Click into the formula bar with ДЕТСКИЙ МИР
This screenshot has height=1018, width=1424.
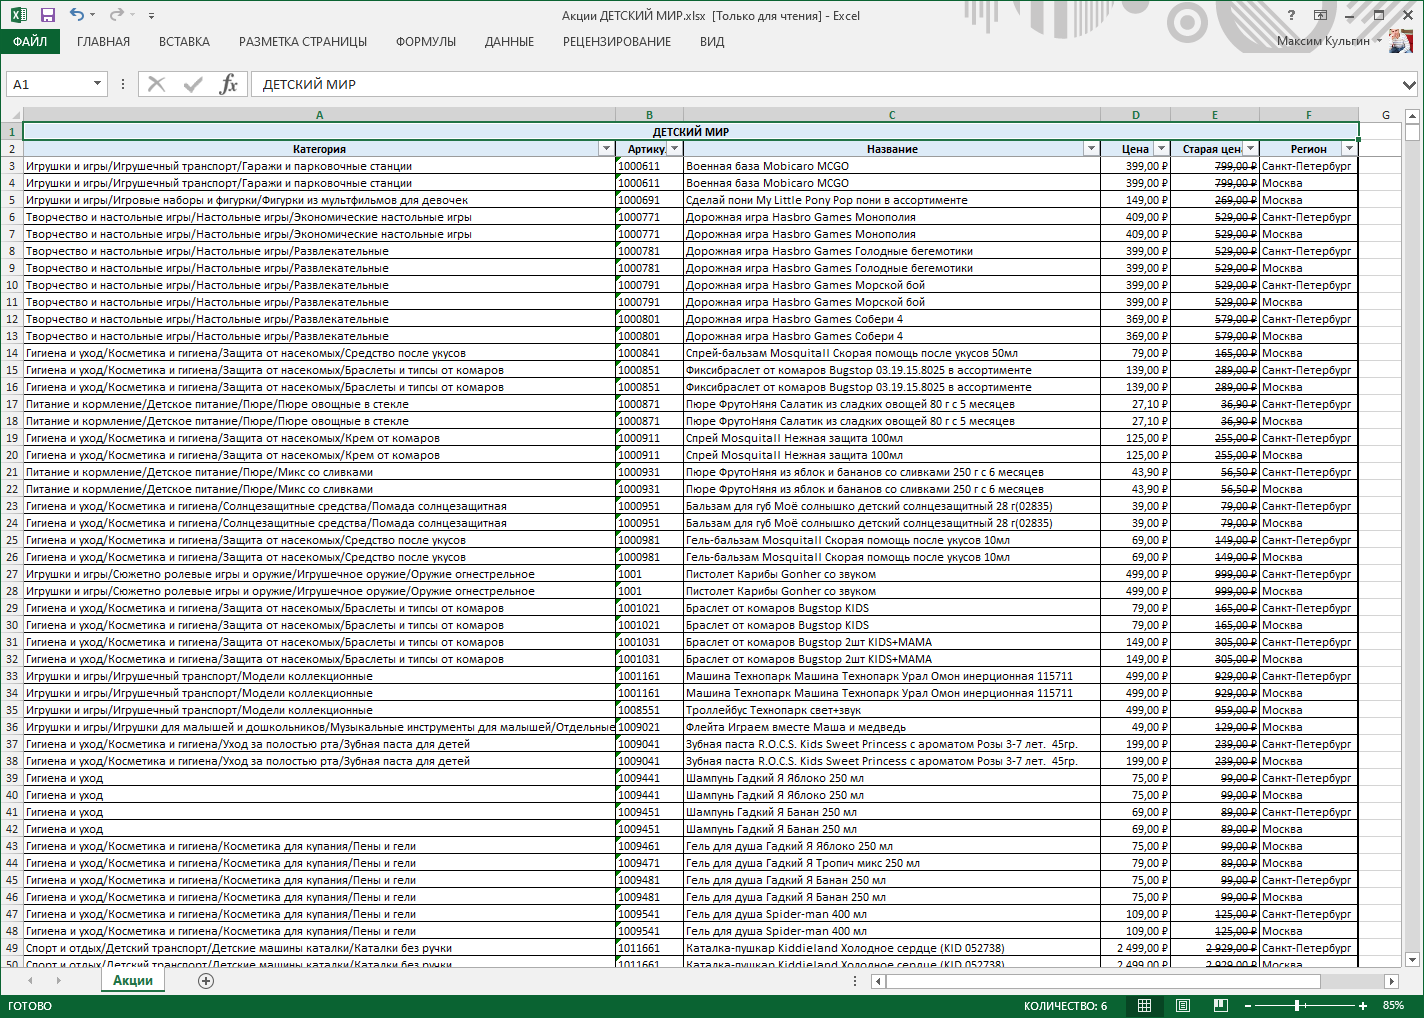[824, 84]
